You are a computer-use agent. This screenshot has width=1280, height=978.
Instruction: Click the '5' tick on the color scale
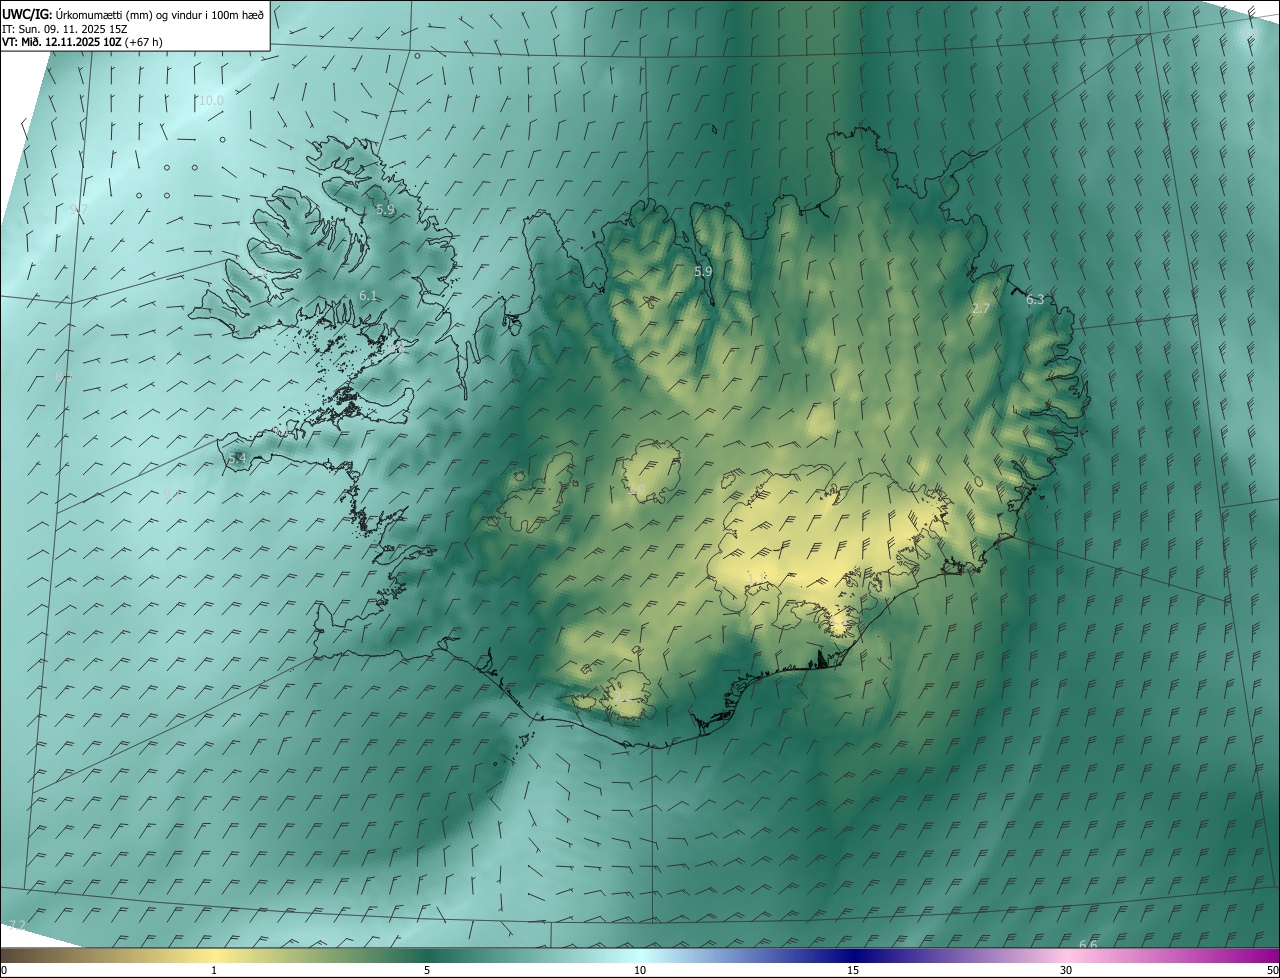coord(427,971)
